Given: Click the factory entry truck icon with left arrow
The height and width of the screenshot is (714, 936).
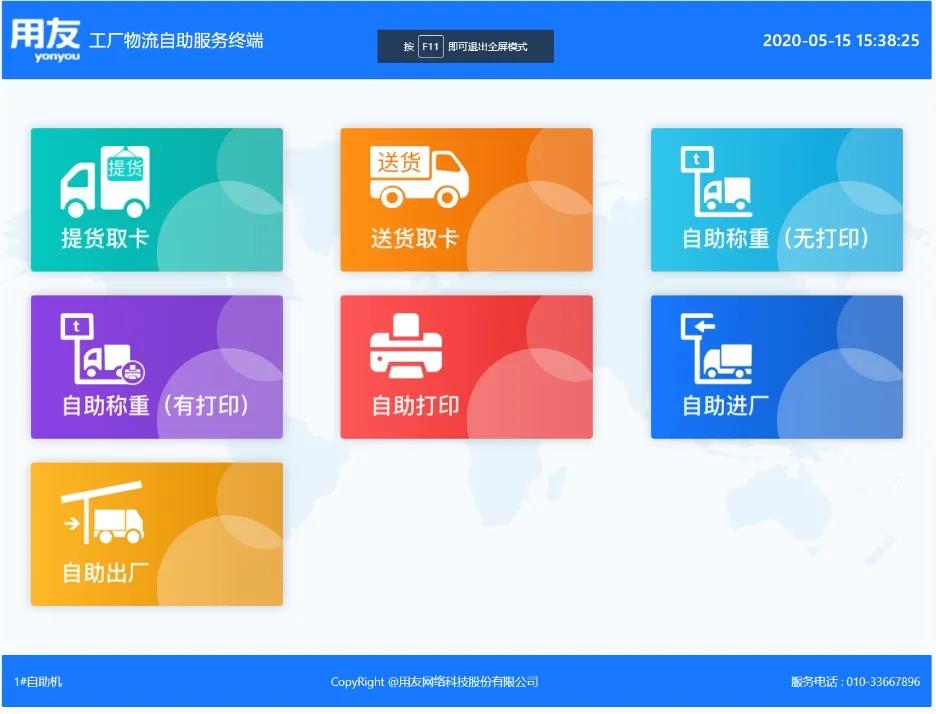Looking at the screenshot, I should (x=715, y=349).
